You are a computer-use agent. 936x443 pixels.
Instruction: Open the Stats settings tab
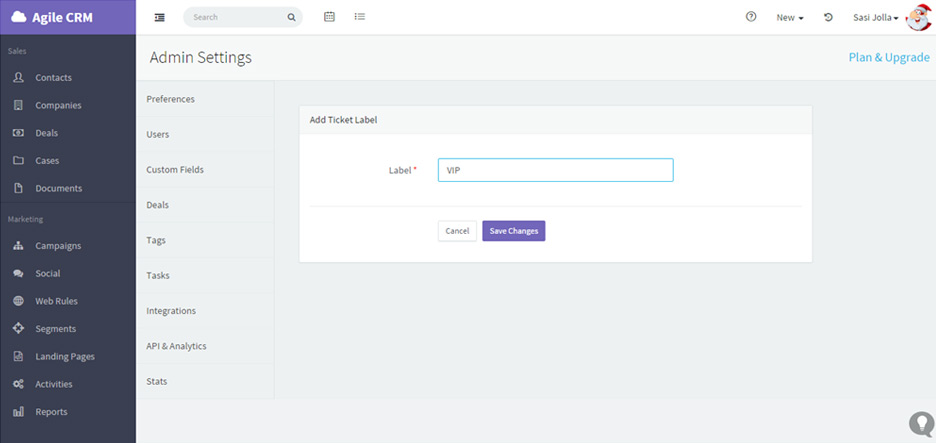[x=205, y=381]
